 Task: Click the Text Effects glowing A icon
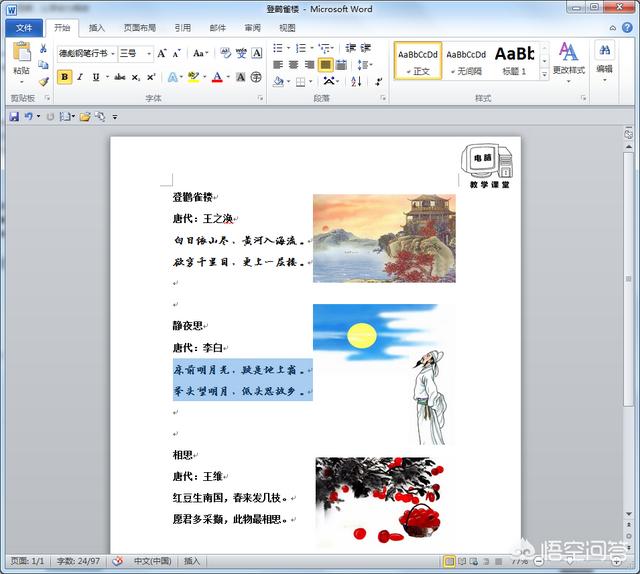(173, 77)
